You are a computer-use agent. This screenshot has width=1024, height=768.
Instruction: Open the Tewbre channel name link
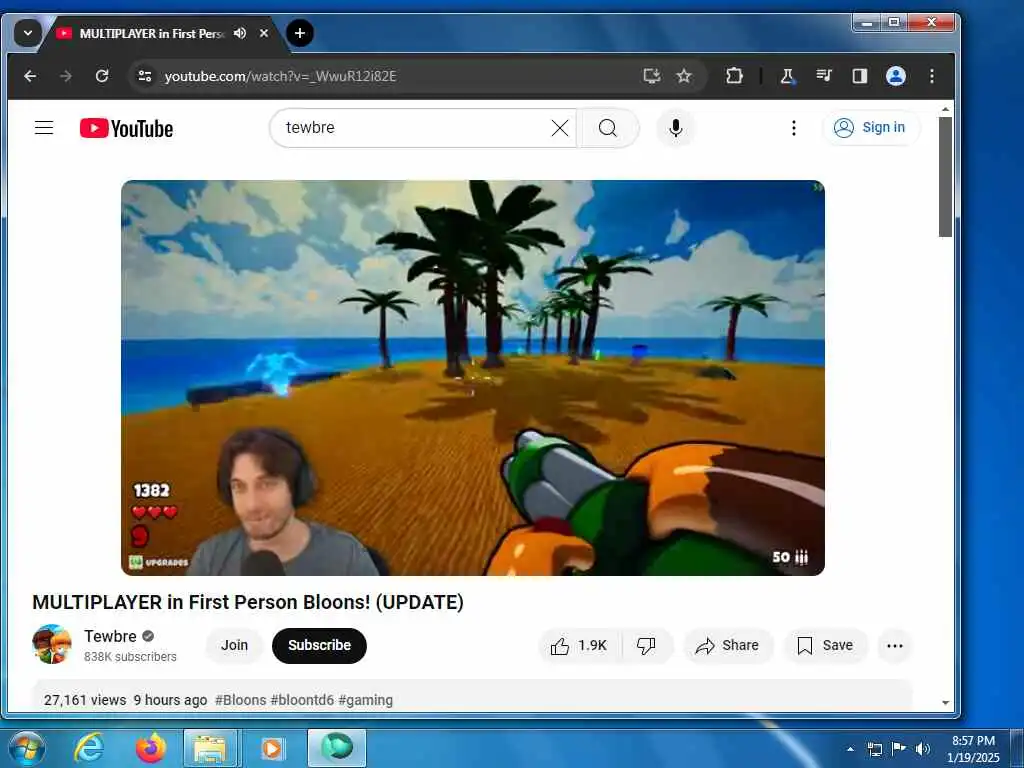[110, 636]
